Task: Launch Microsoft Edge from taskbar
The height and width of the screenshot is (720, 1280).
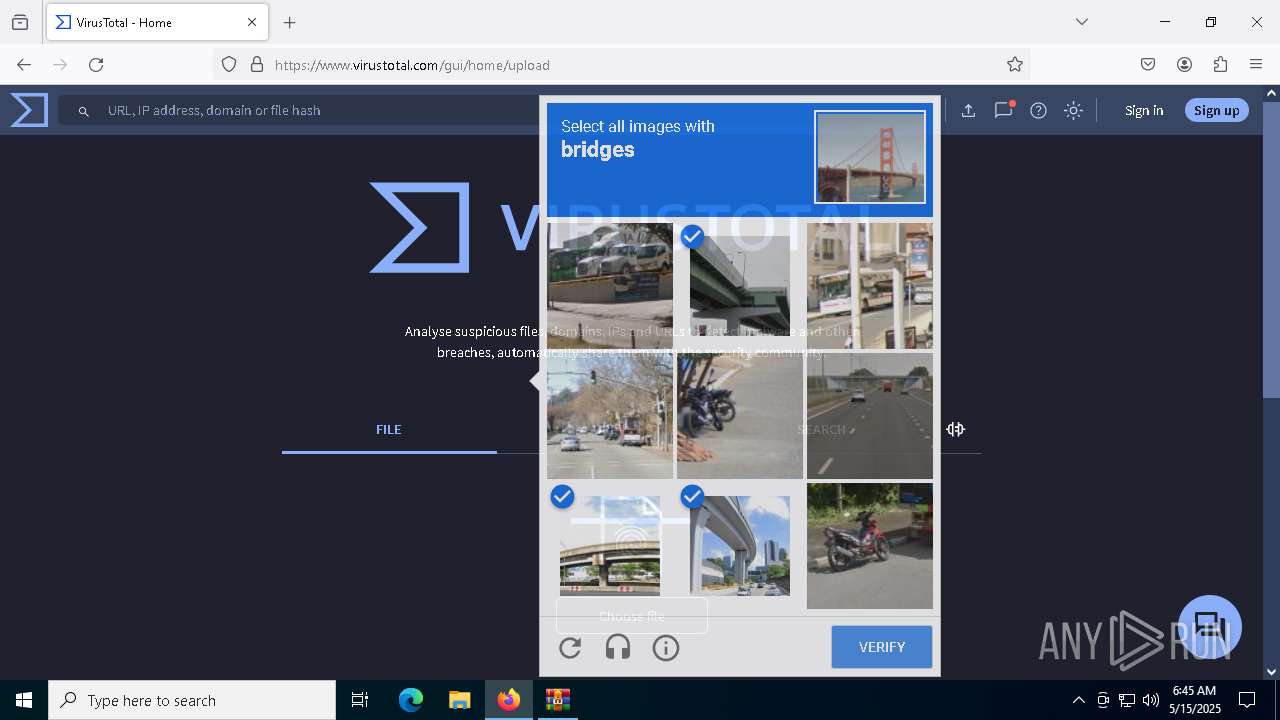Action: coord(411,700)
